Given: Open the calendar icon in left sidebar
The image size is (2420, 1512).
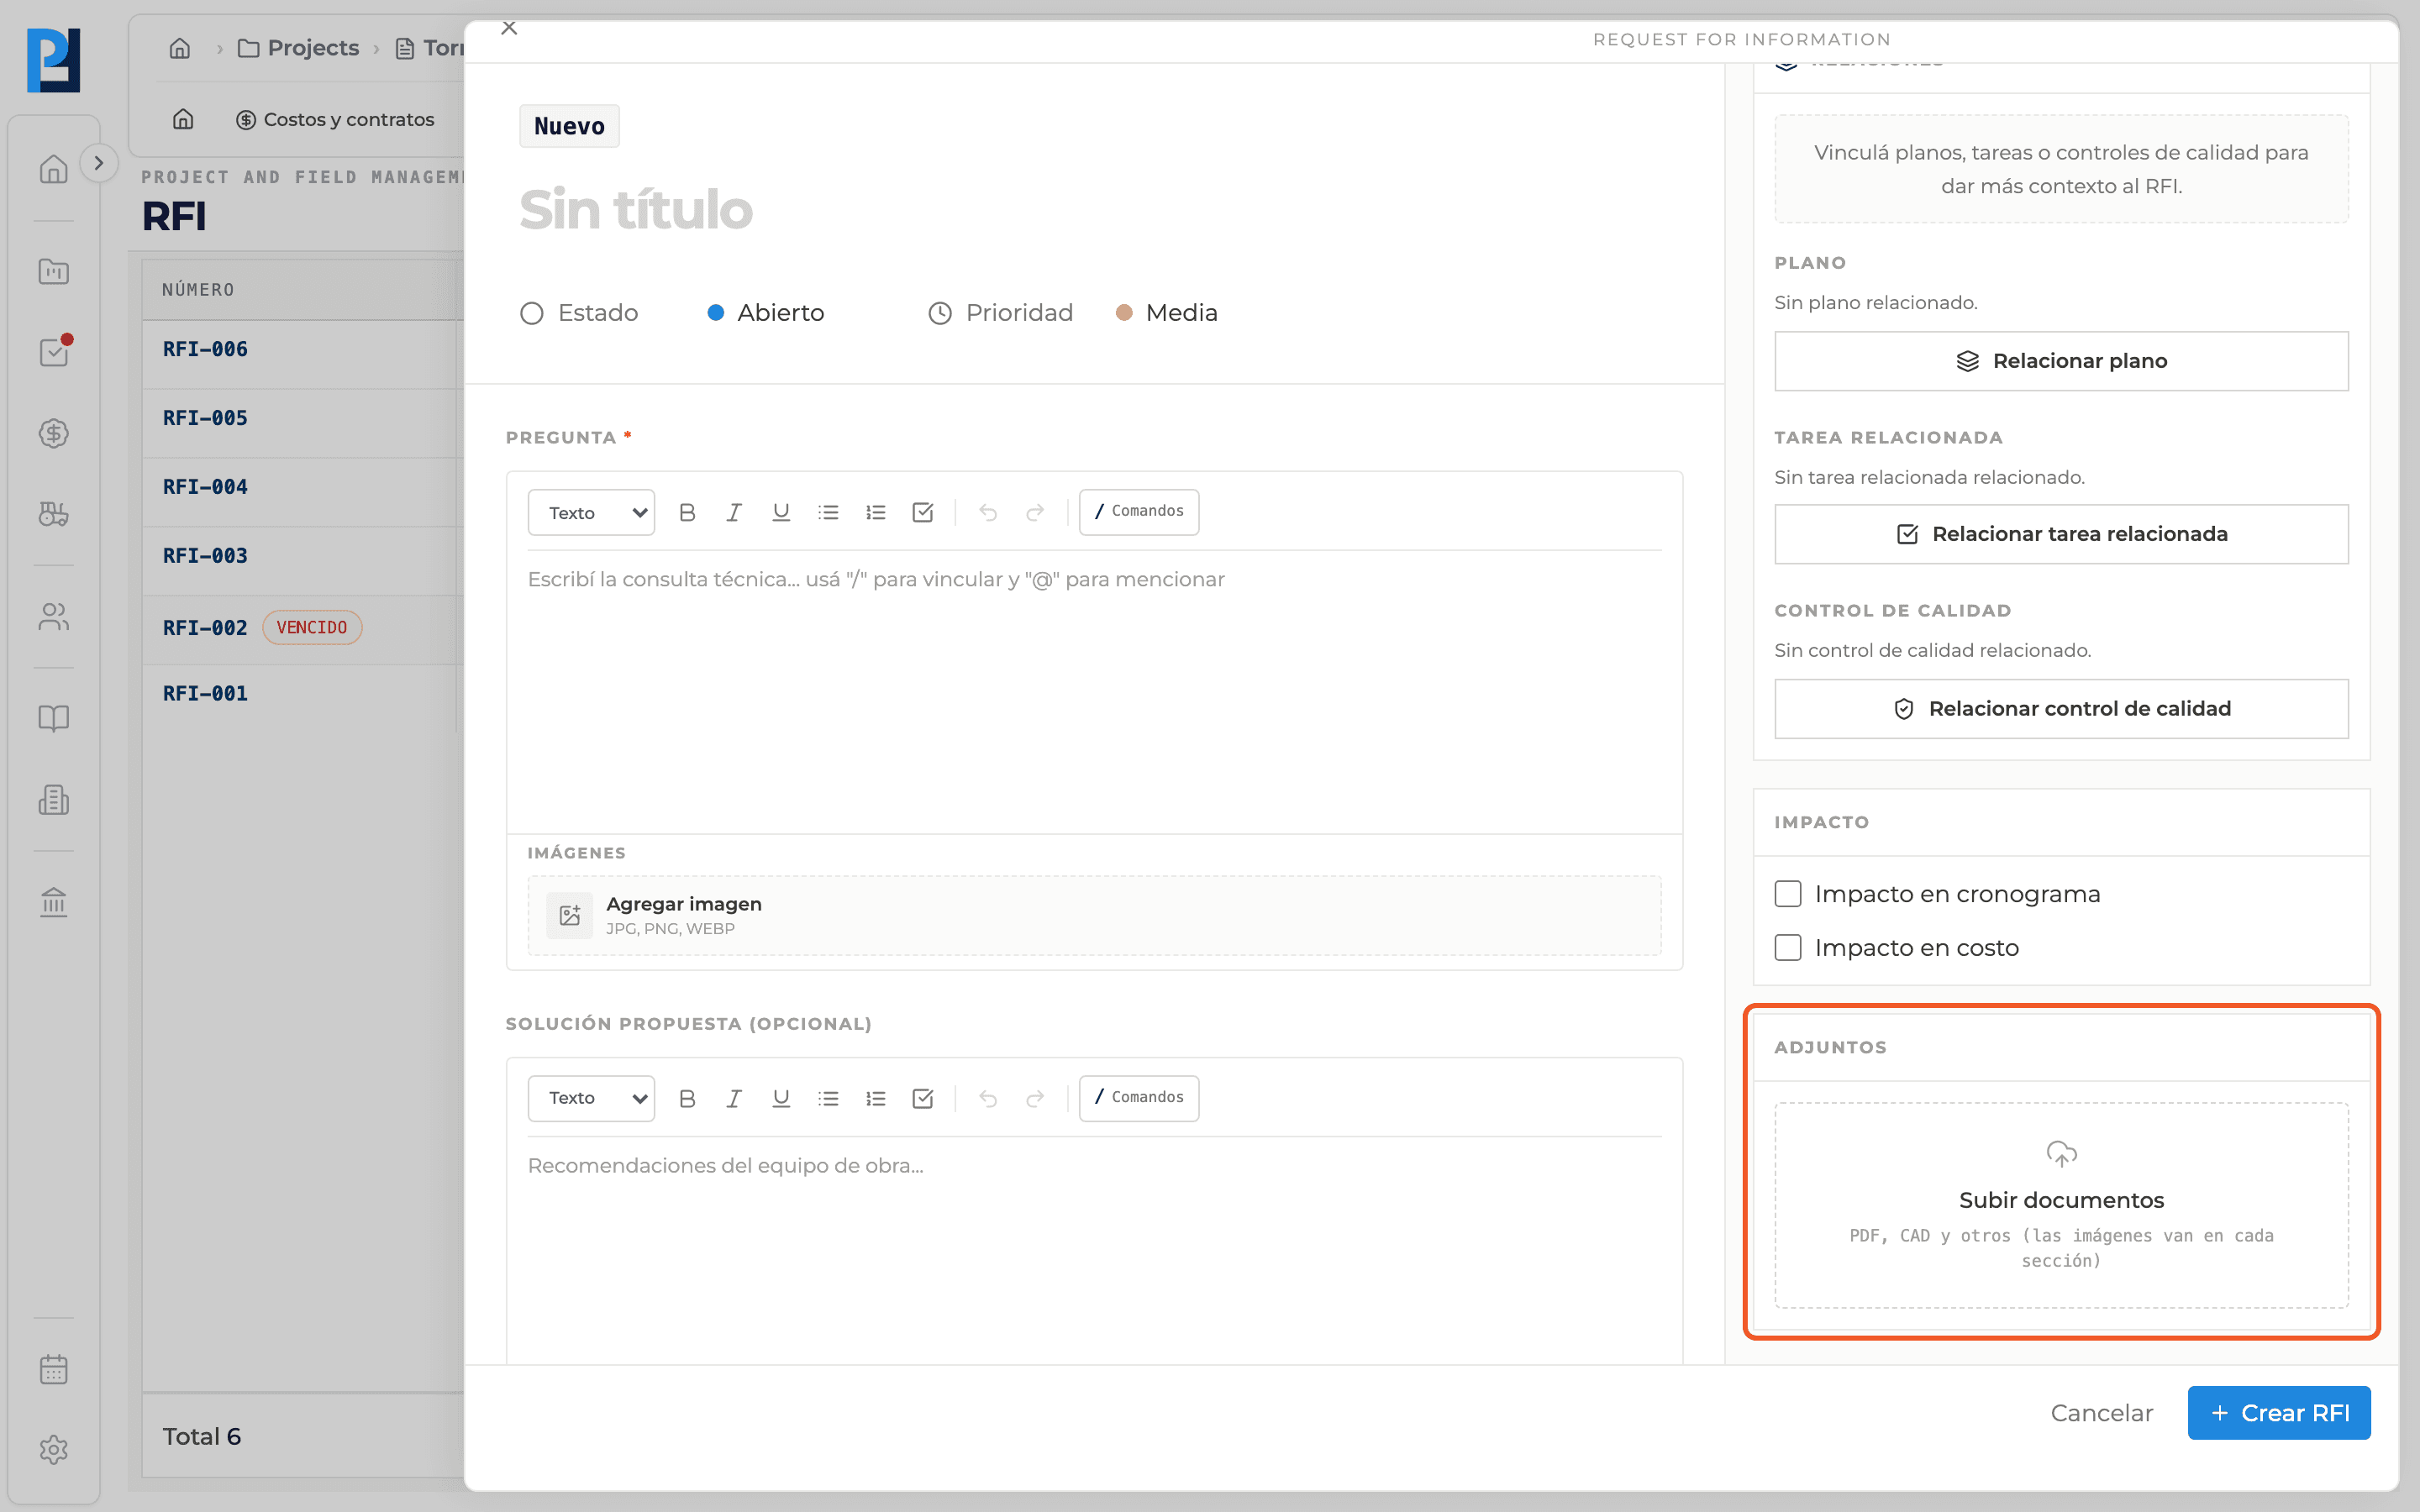Looking at the screenshot, I should click(x=54, y=1369).
